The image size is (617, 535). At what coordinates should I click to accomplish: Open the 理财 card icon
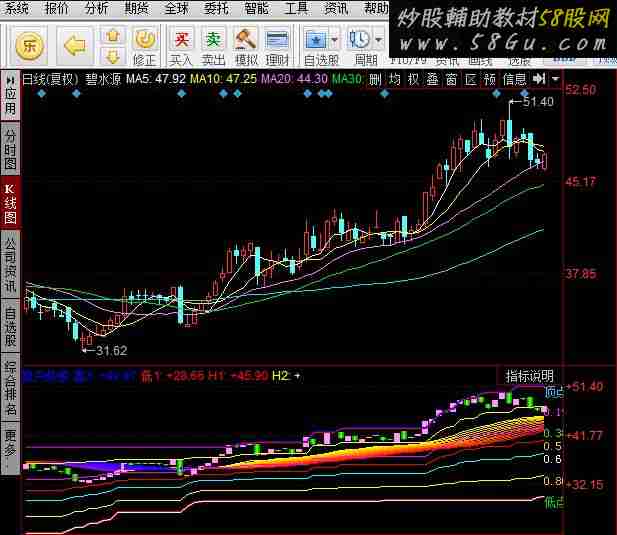[x=277, y=46]
